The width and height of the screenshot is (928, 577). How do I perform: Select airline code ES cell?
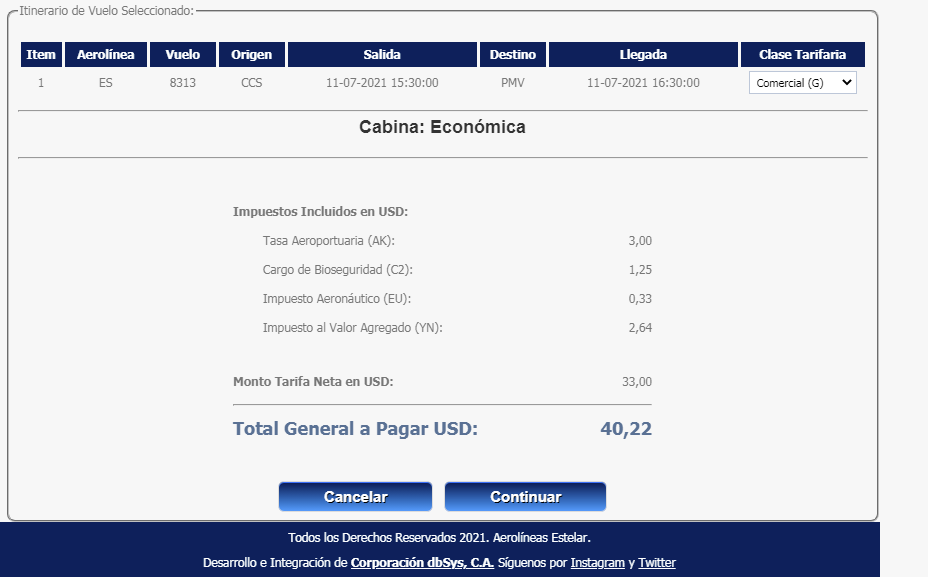coord(105,83)
